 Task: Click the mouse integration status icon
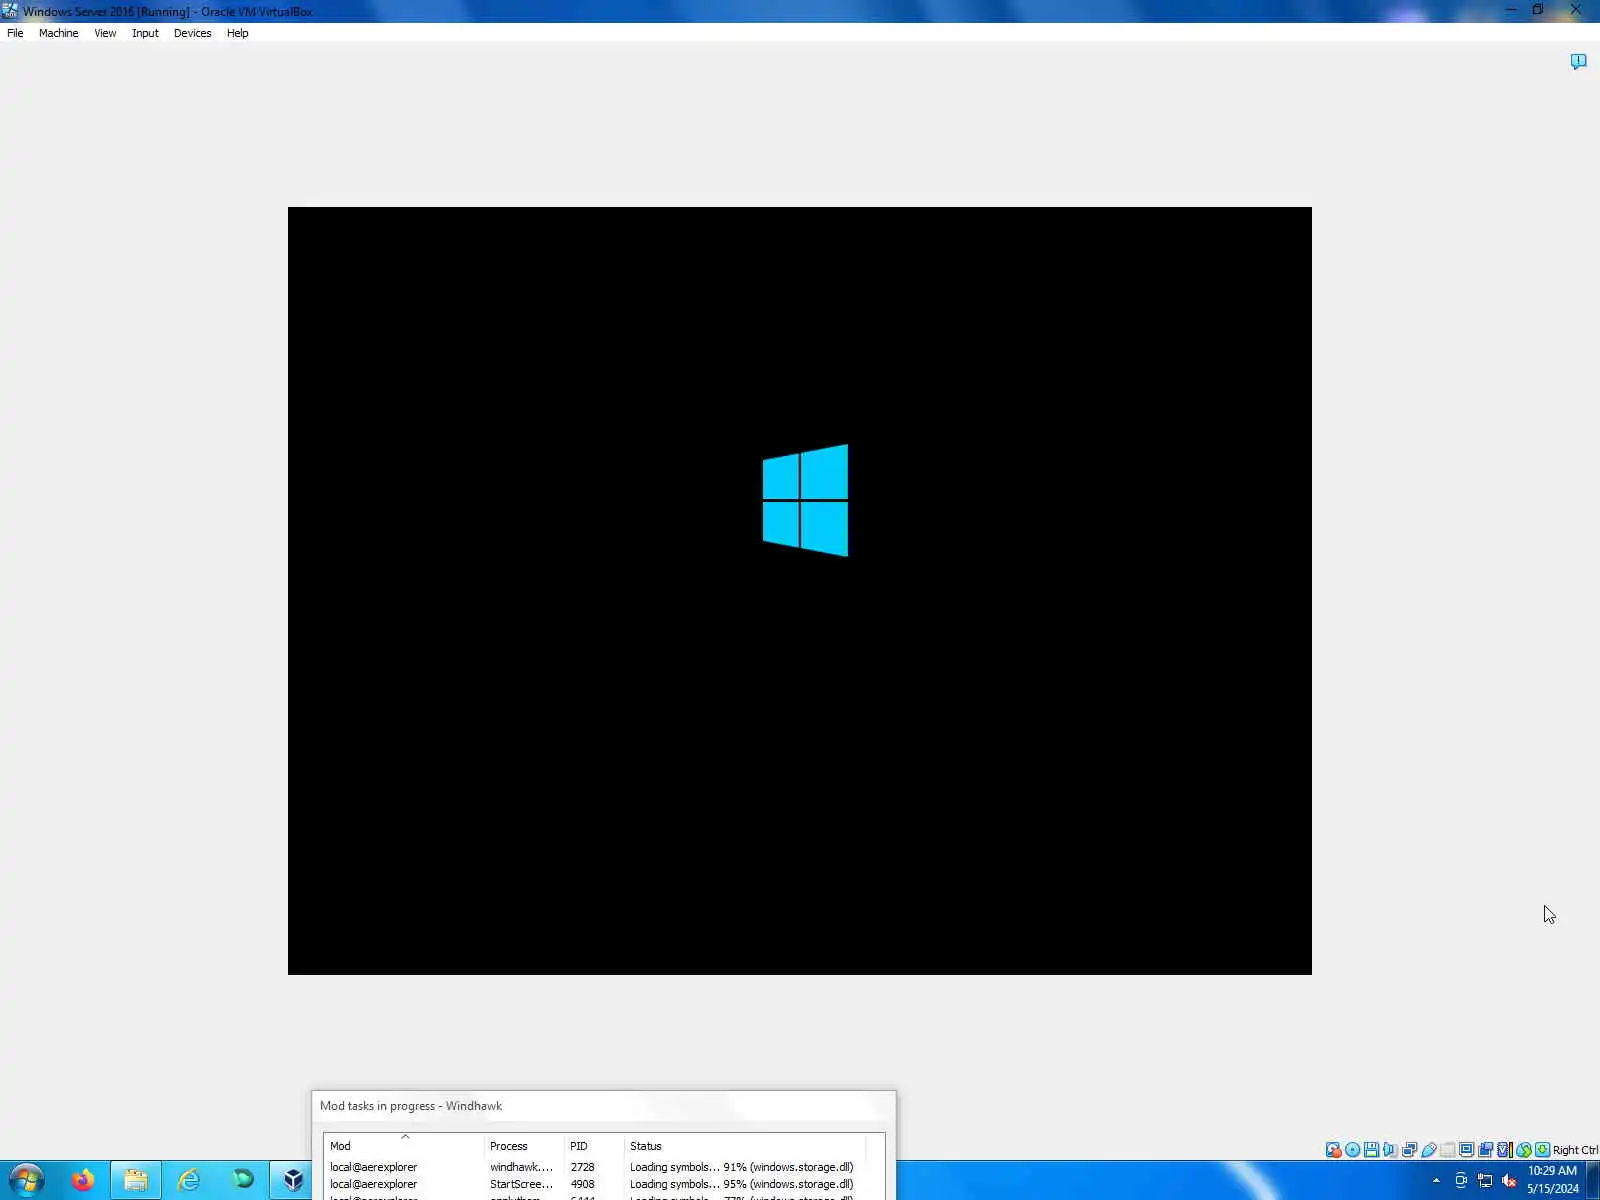(1524, 1150)
